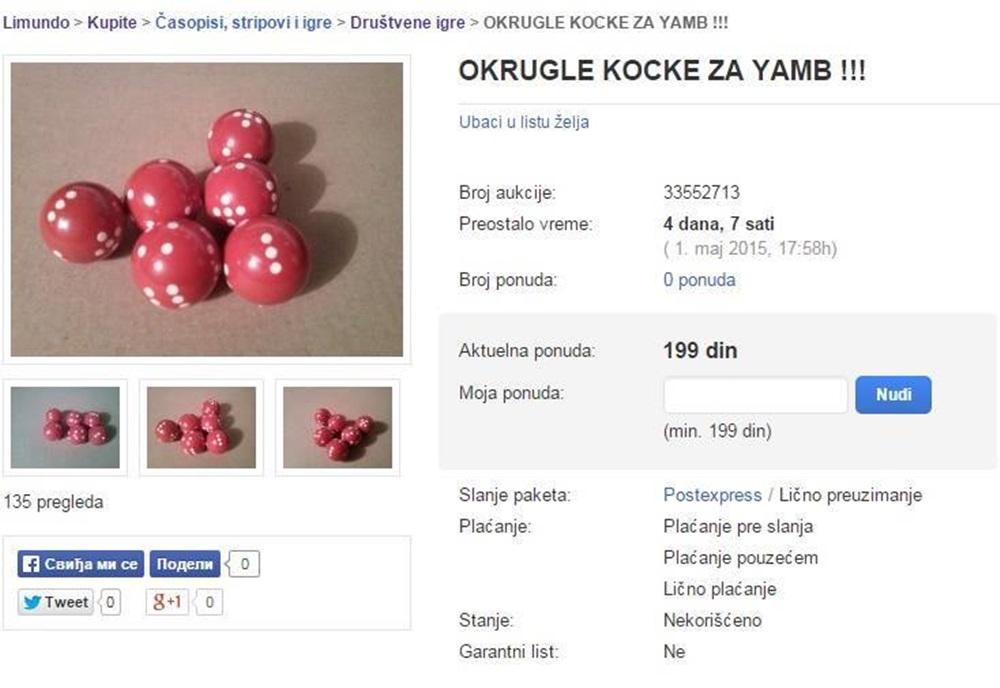Click the Google +1 count bubble
1000x688 pixels.
coord(209,602)
